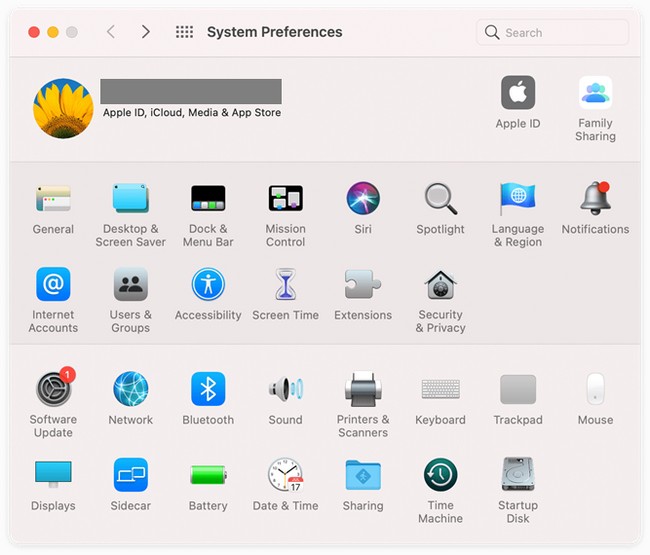This screenshot has height=555, width=650.
Task: Show all preferences grid button
Action: point(184,32)
